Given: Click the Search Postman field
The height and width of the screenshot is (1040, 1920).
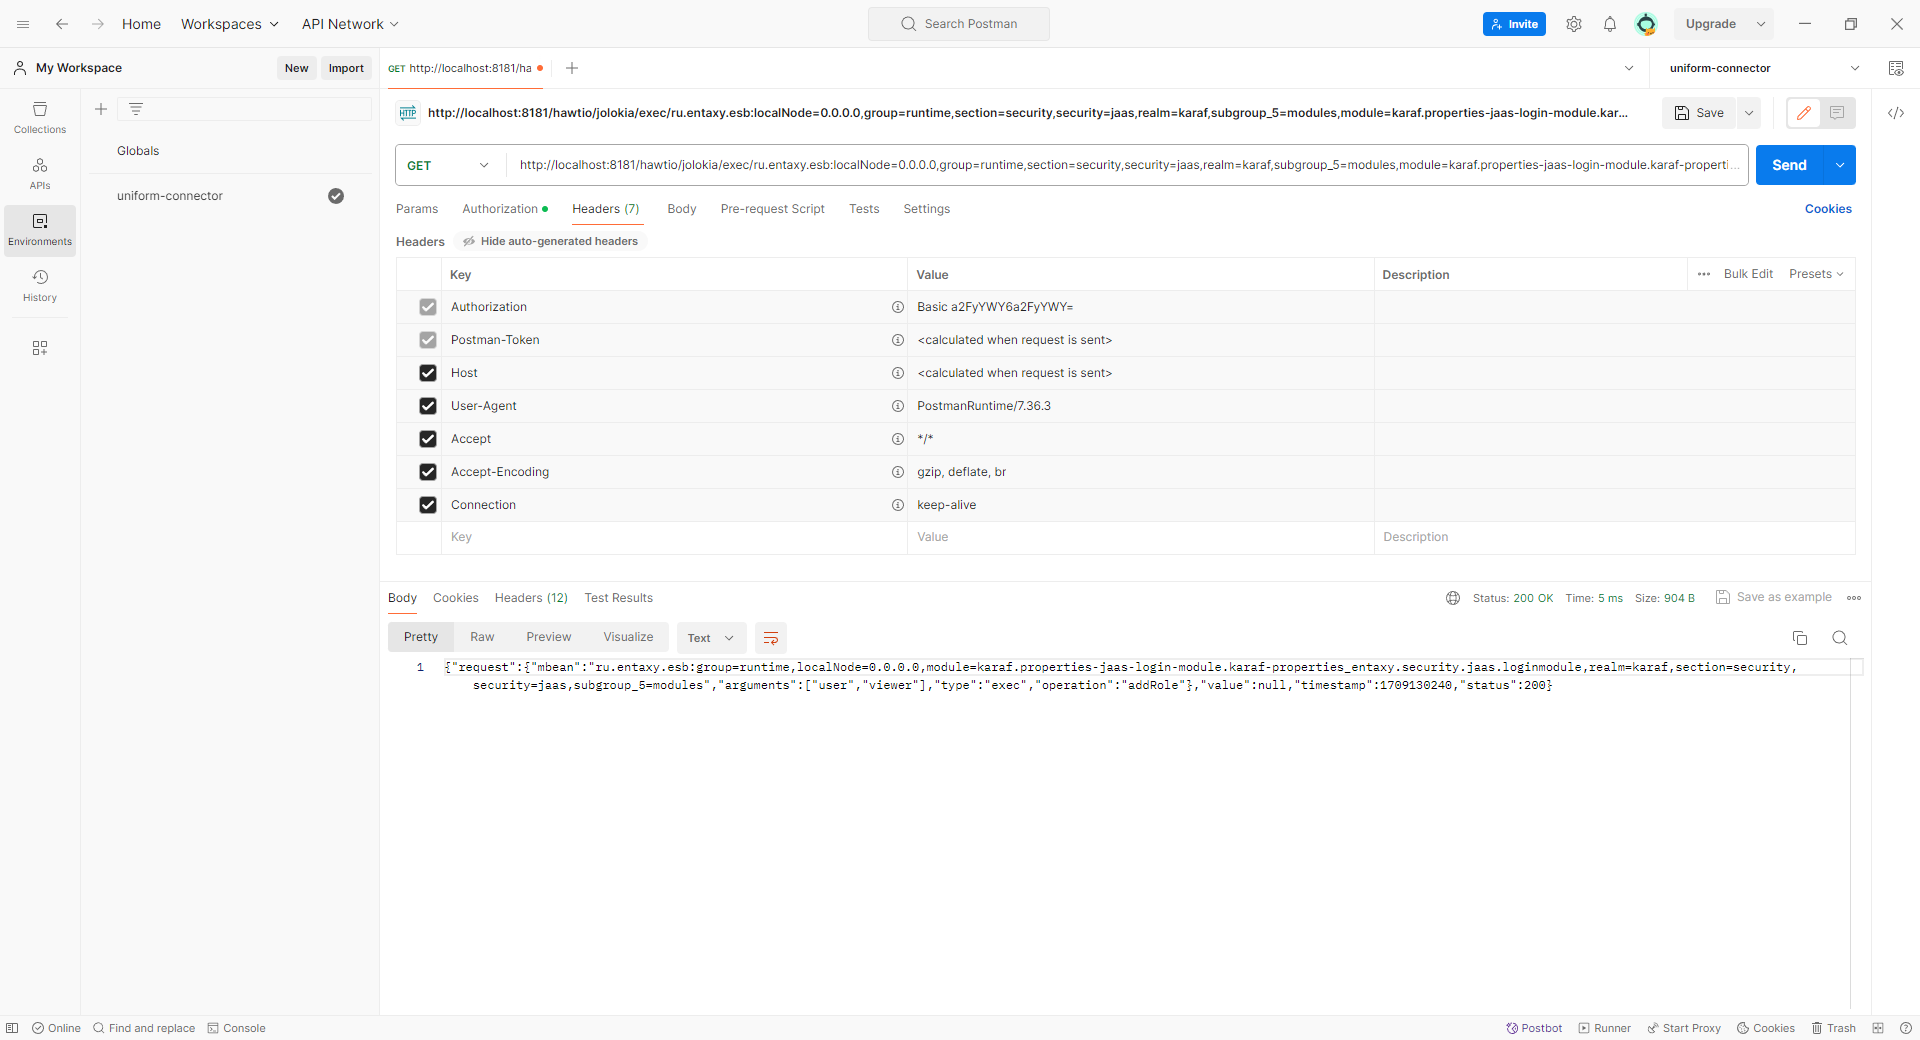Looking at the screenshot, I should 959,24.
